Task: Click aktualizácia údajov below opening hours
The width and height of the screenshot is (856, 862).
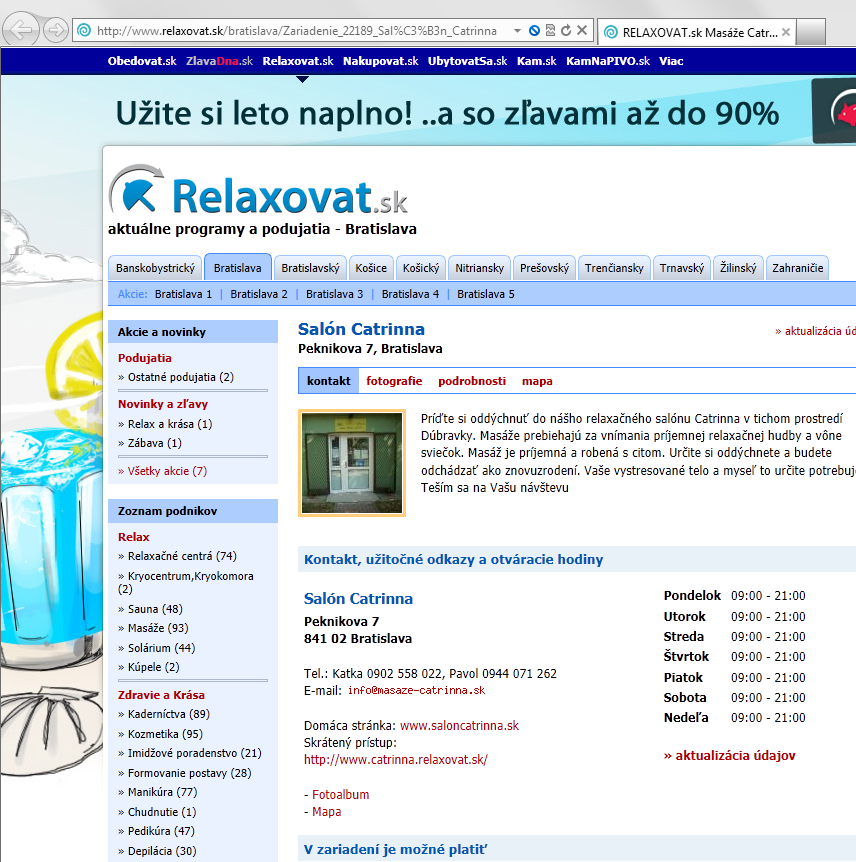Action: pos(730,756)
